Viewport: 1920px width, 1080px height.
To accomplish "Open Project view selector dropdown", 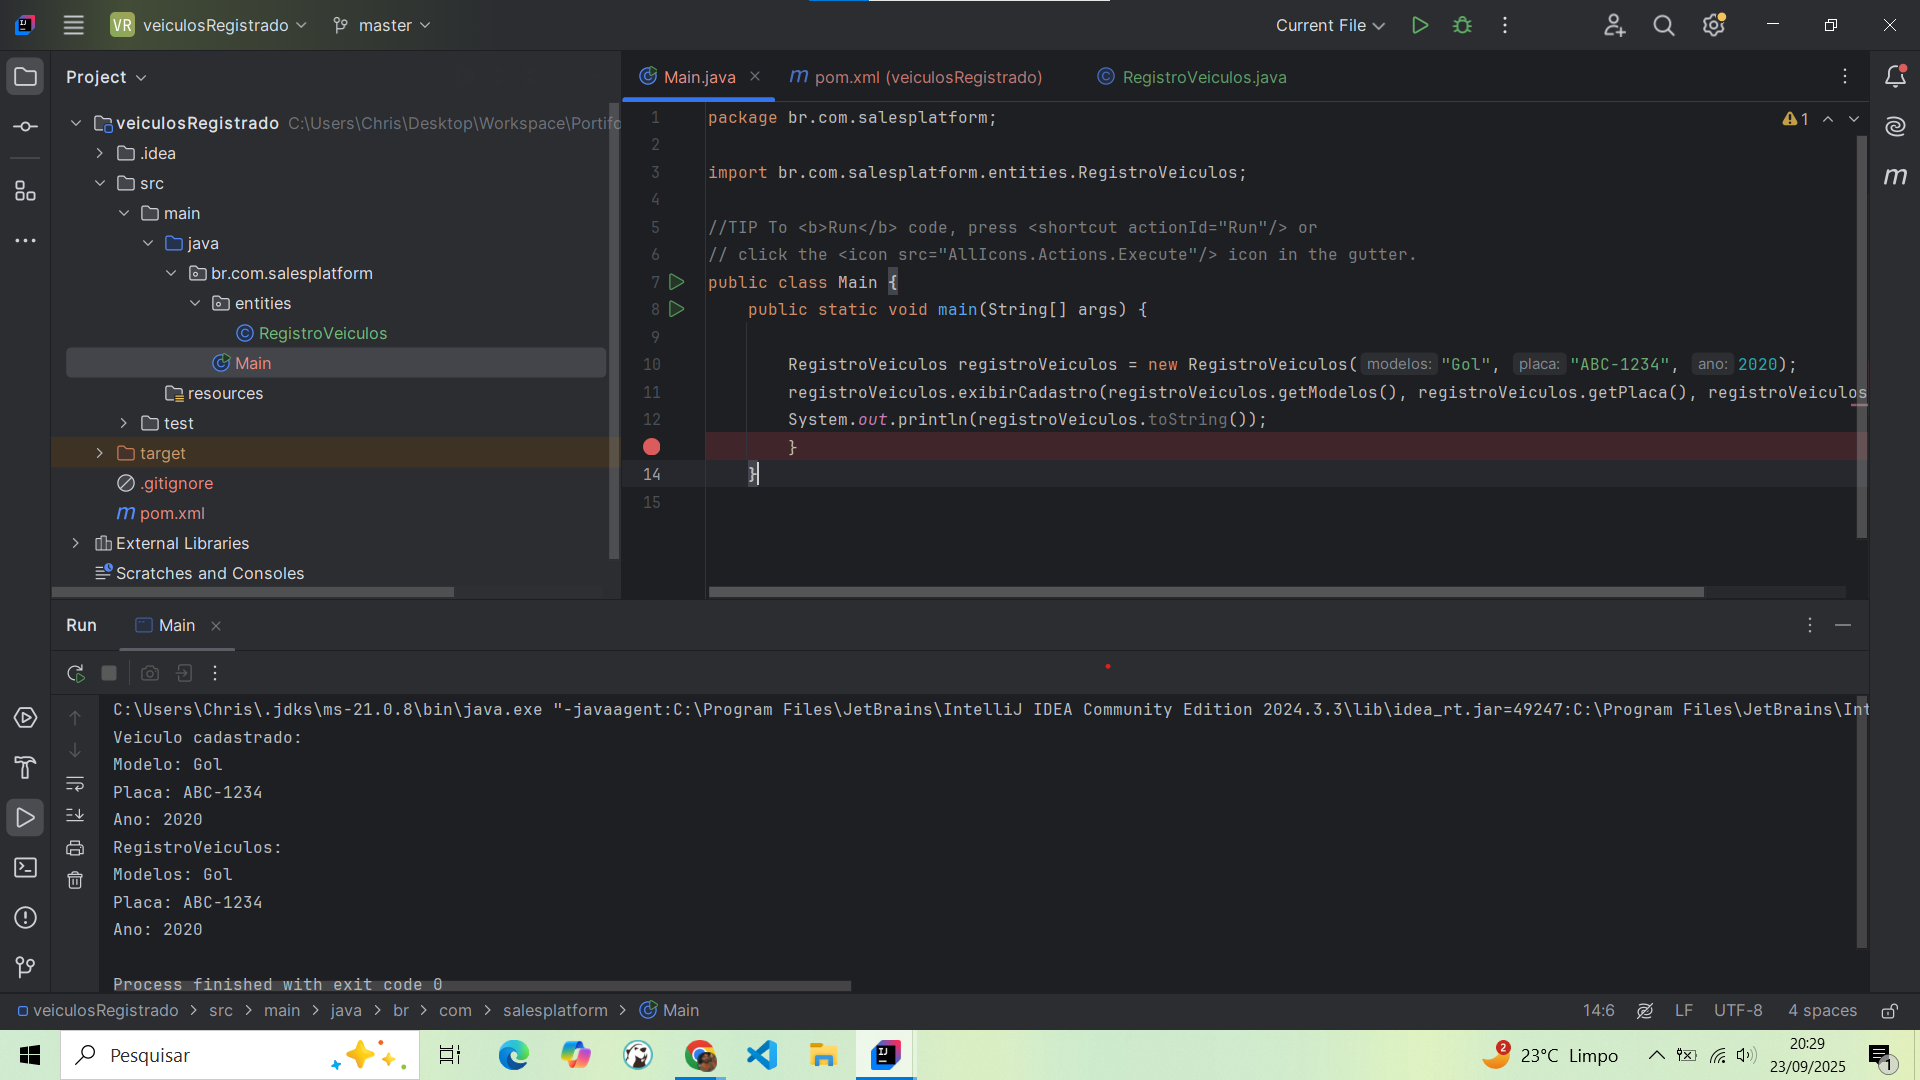I will click(x=106, y=77).
